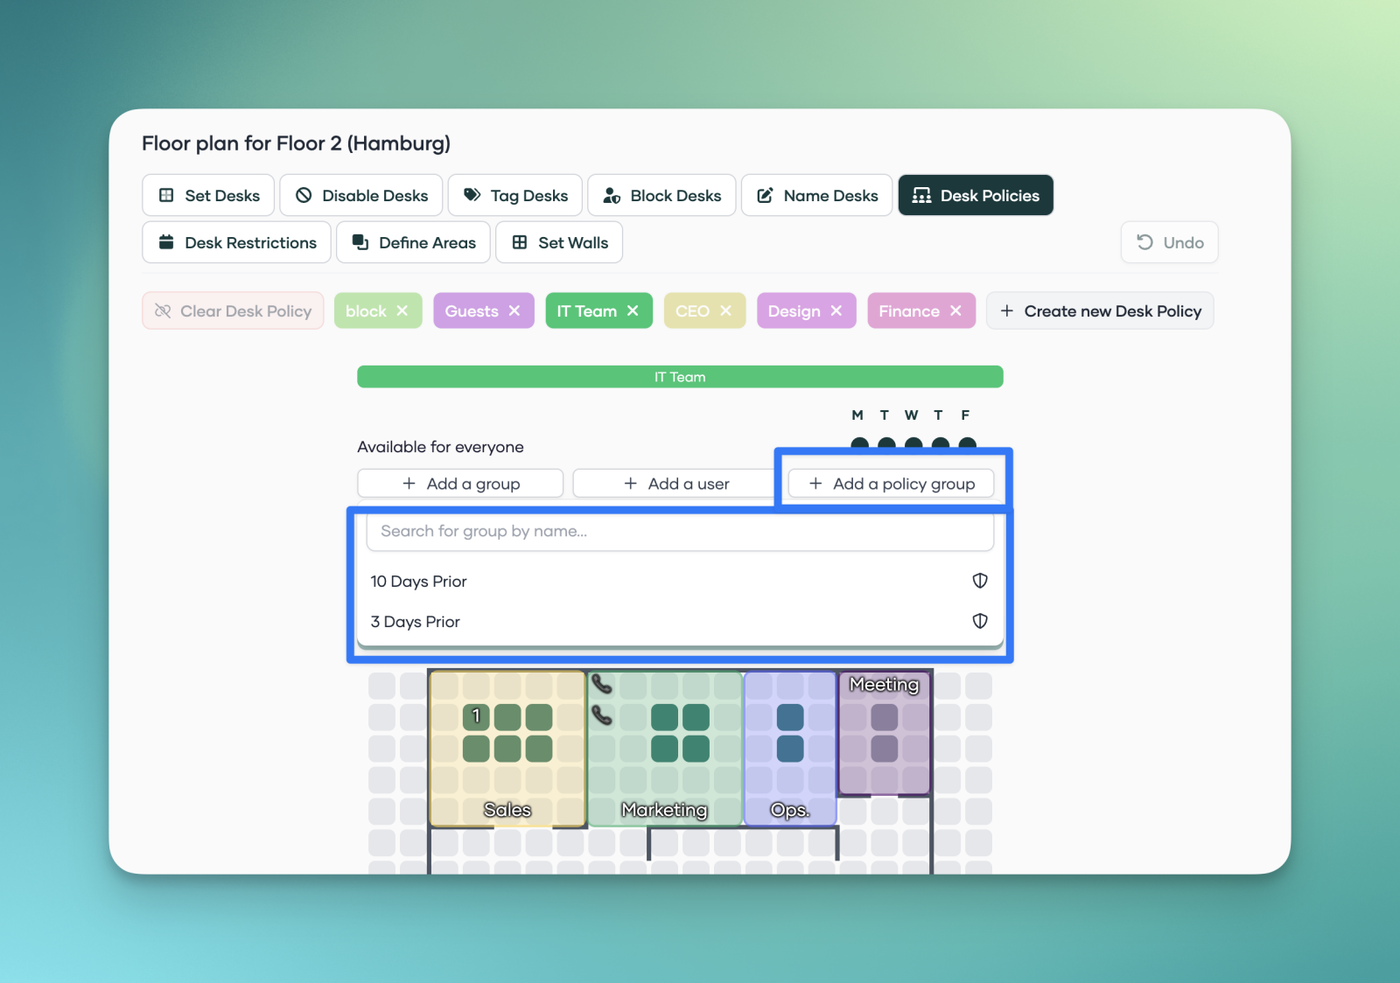Toggle Friday availability dot
Viewport: 1400px width, 983px height.
coord(967,442)
